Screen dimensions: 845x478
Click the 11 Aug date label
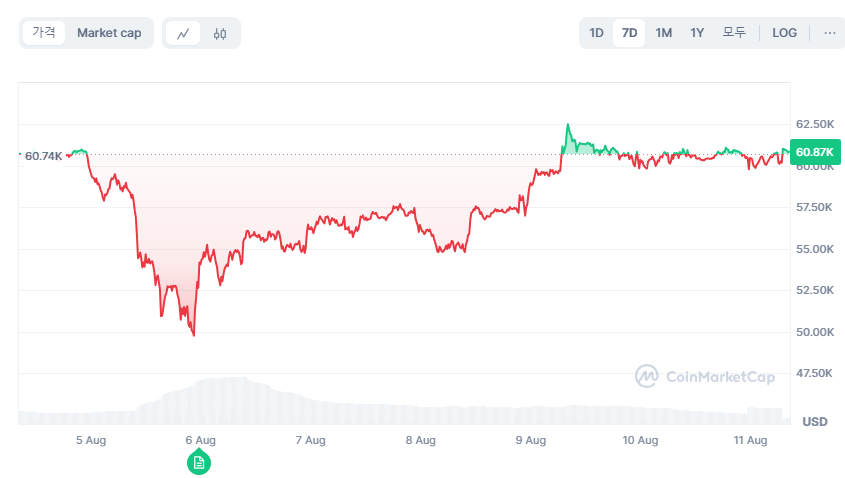749,440
